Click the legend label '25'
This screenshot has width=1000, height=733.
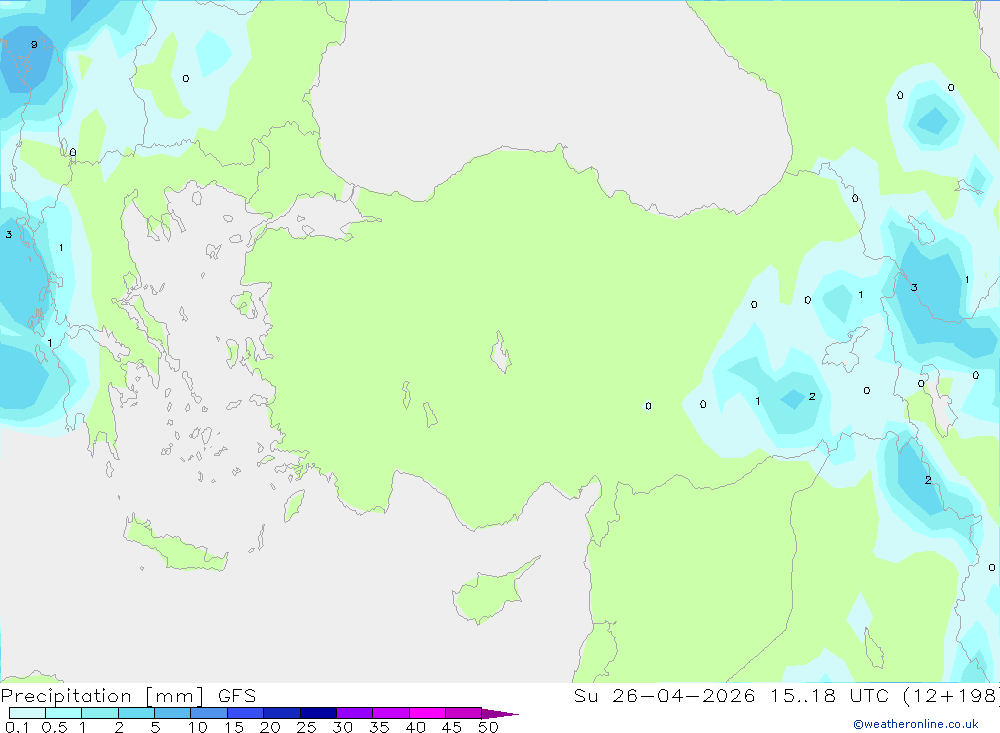pyautogui.click(x=306, y=727)
